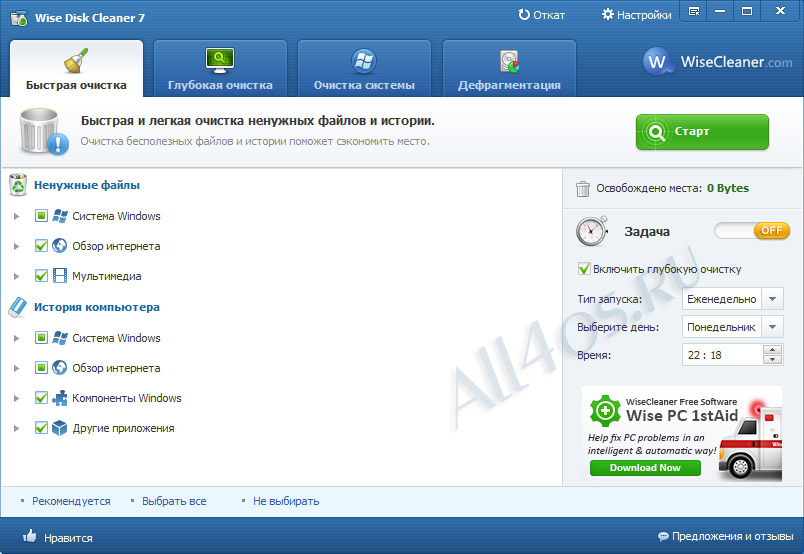
Task: Expand Система Windows under Ненужные файлы
Action: coord(16,216)
